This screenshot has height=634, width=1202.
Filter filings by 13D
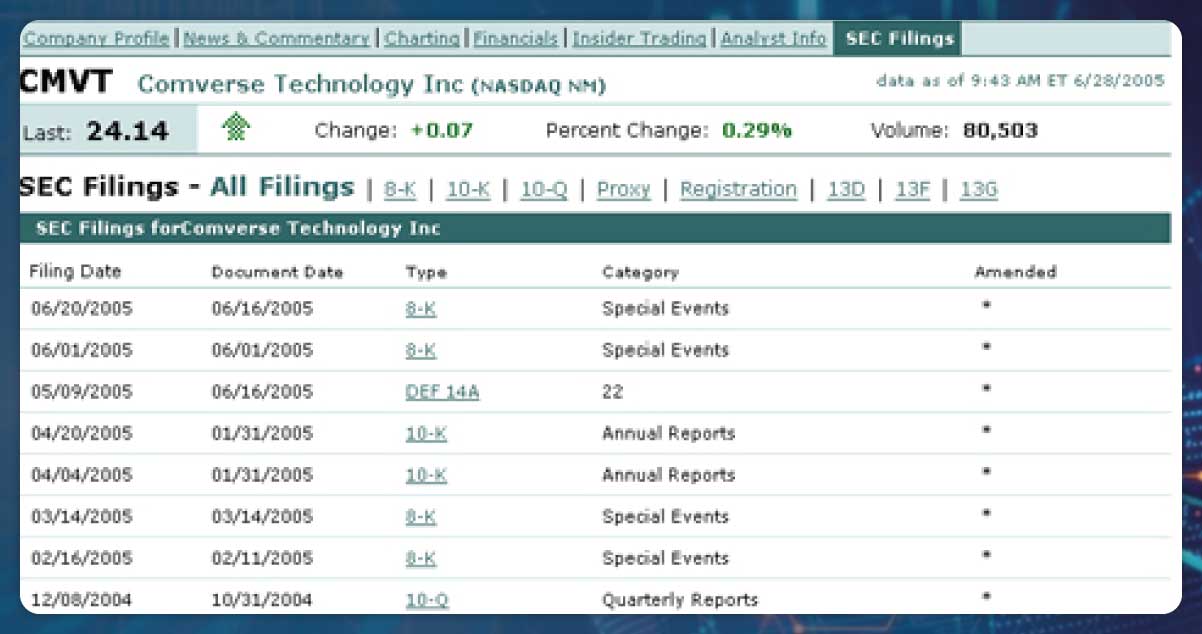click(x=846, y=189)
